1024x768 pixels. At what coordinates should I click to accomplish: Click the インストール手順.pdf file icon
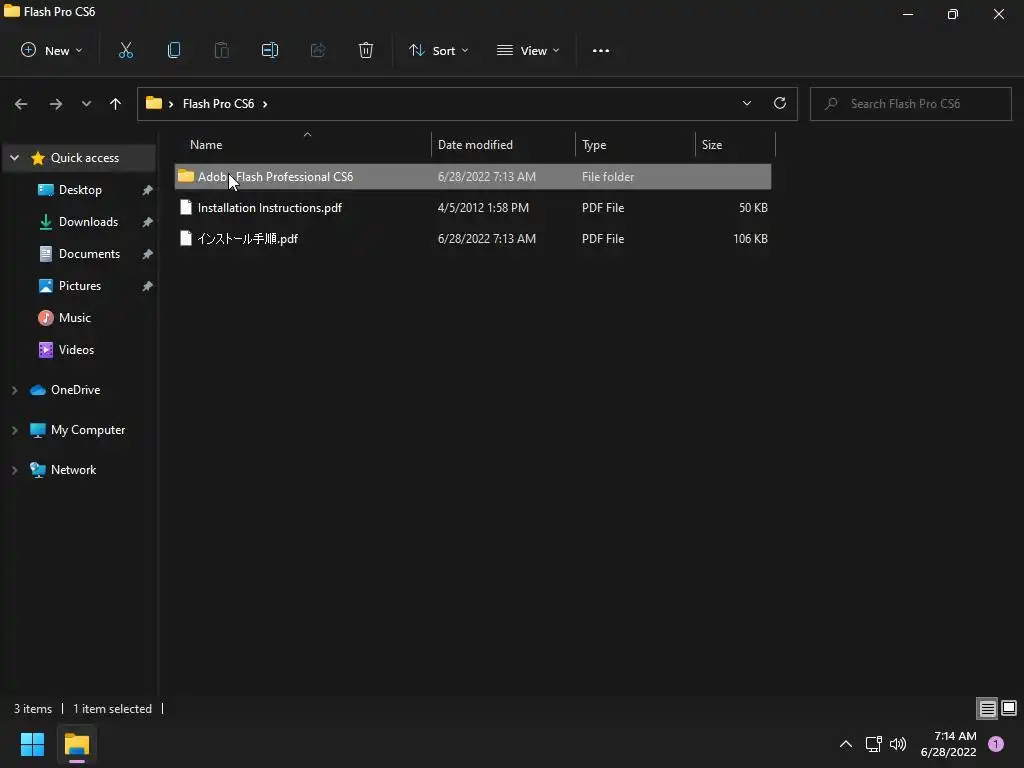point(186,238)
